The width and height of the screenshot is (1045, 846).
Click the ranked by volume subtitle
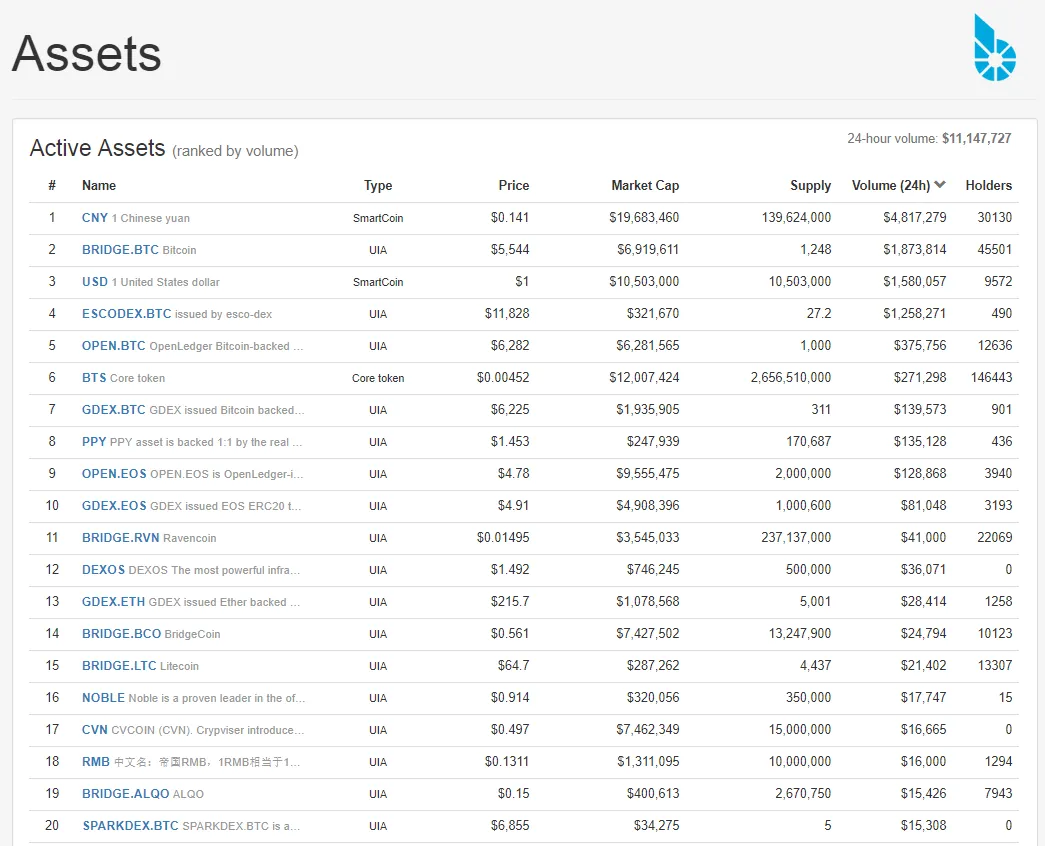tap(235, 151)
